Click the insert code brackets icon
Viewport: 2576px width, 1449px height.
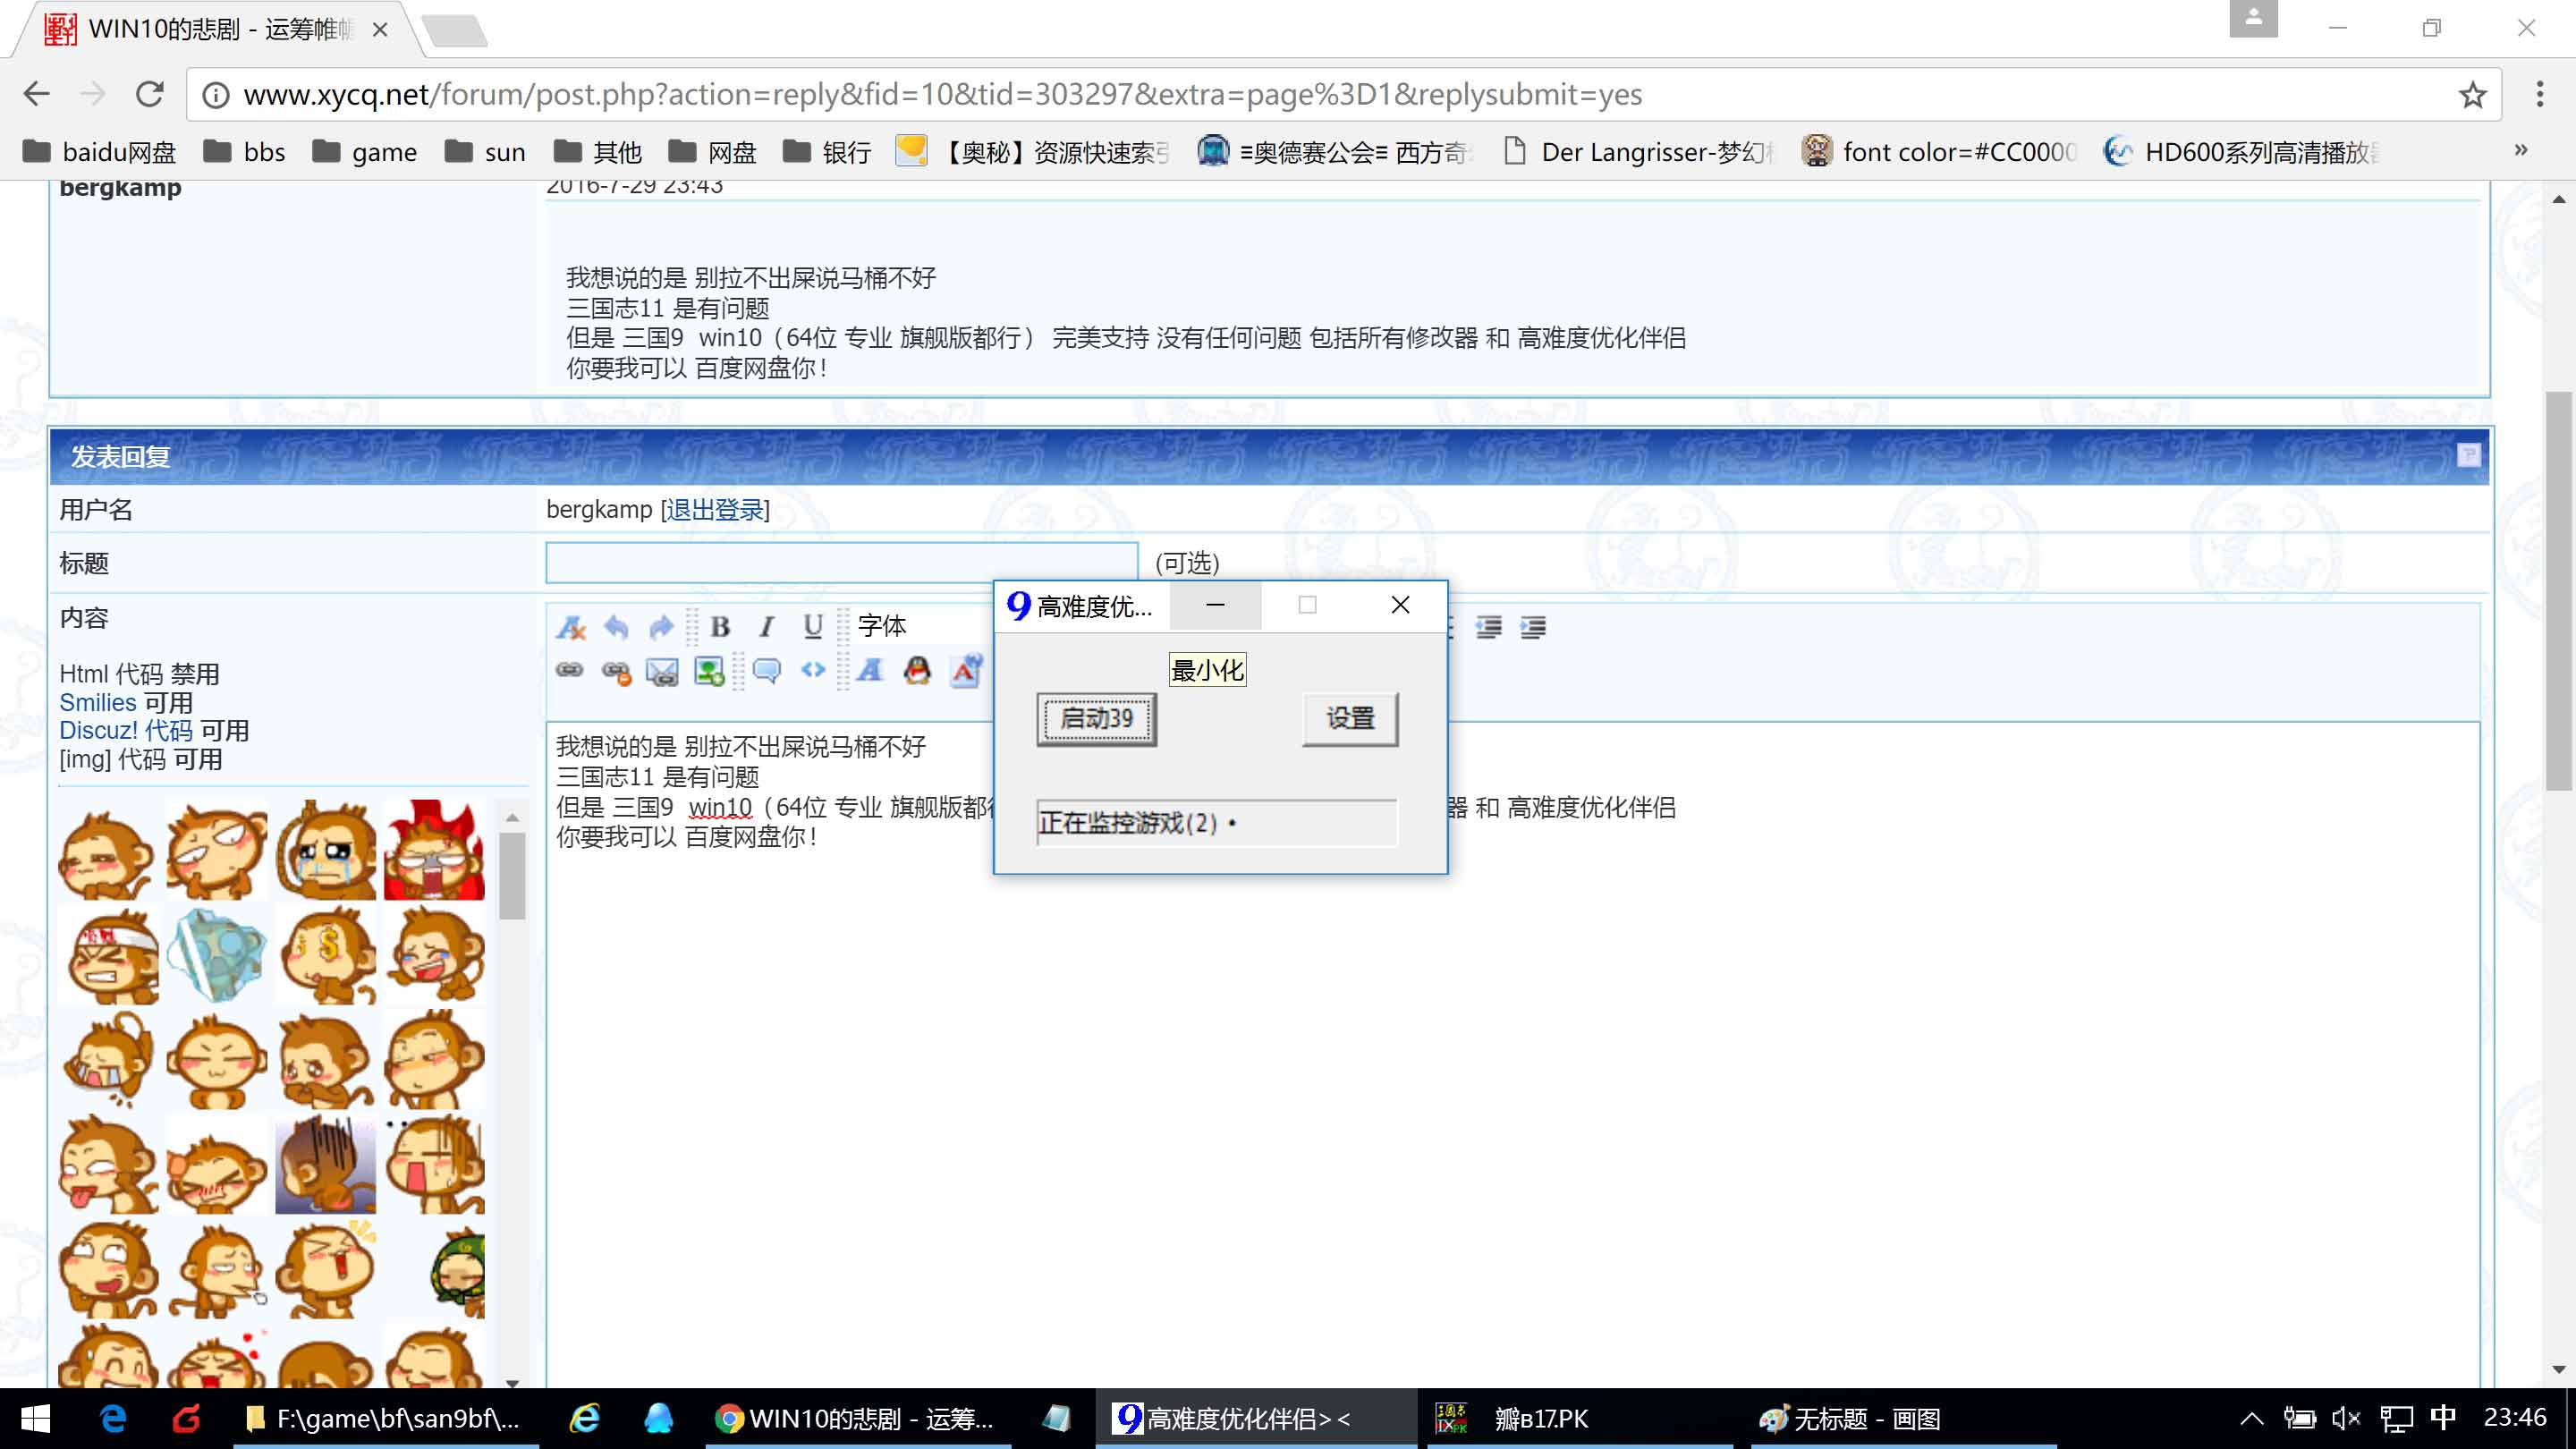813,670
